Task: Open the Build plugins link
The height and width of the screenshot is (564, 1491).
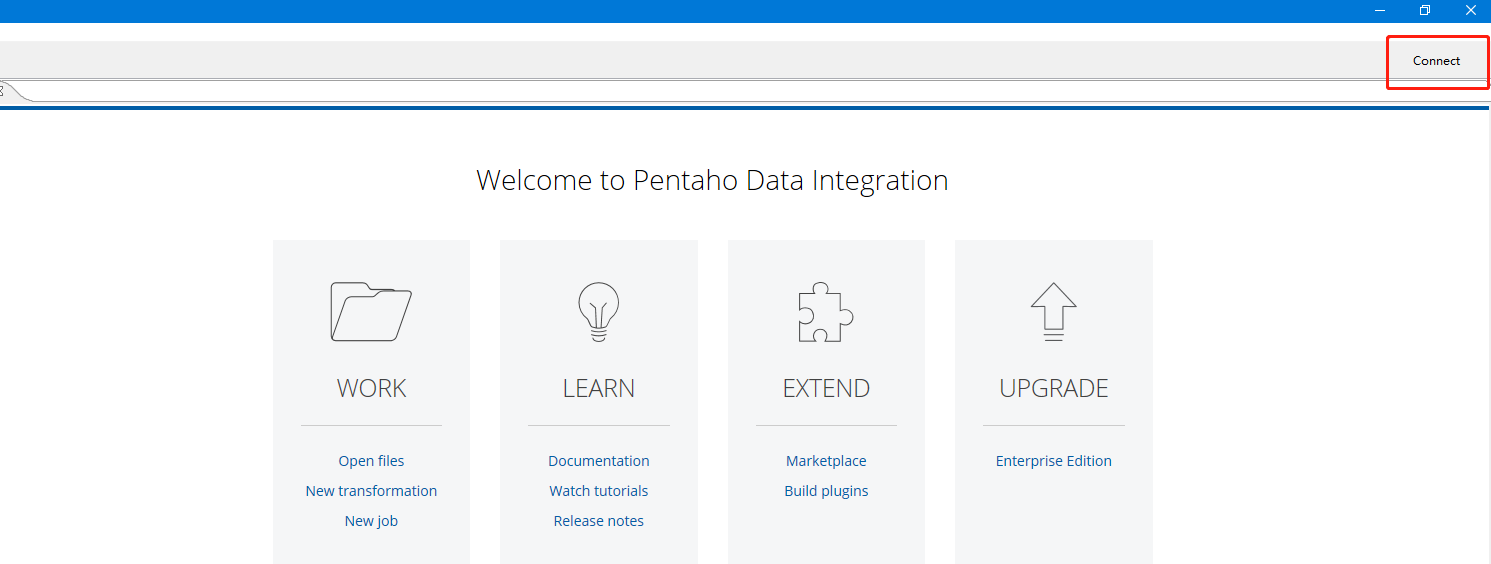Action: (826, 491)
